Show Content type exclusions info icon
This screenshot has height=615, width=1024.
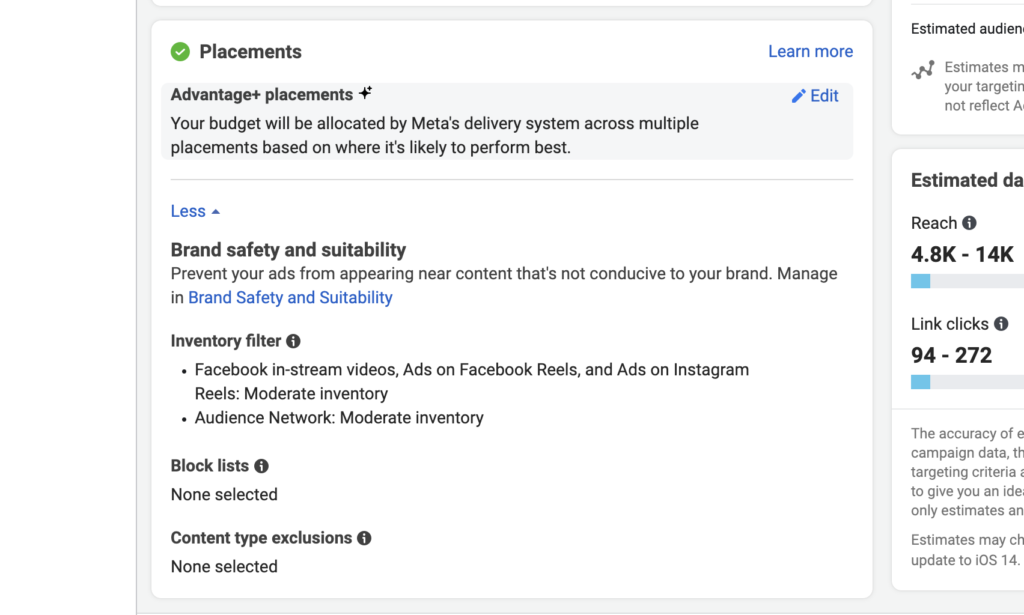[364, 538]
